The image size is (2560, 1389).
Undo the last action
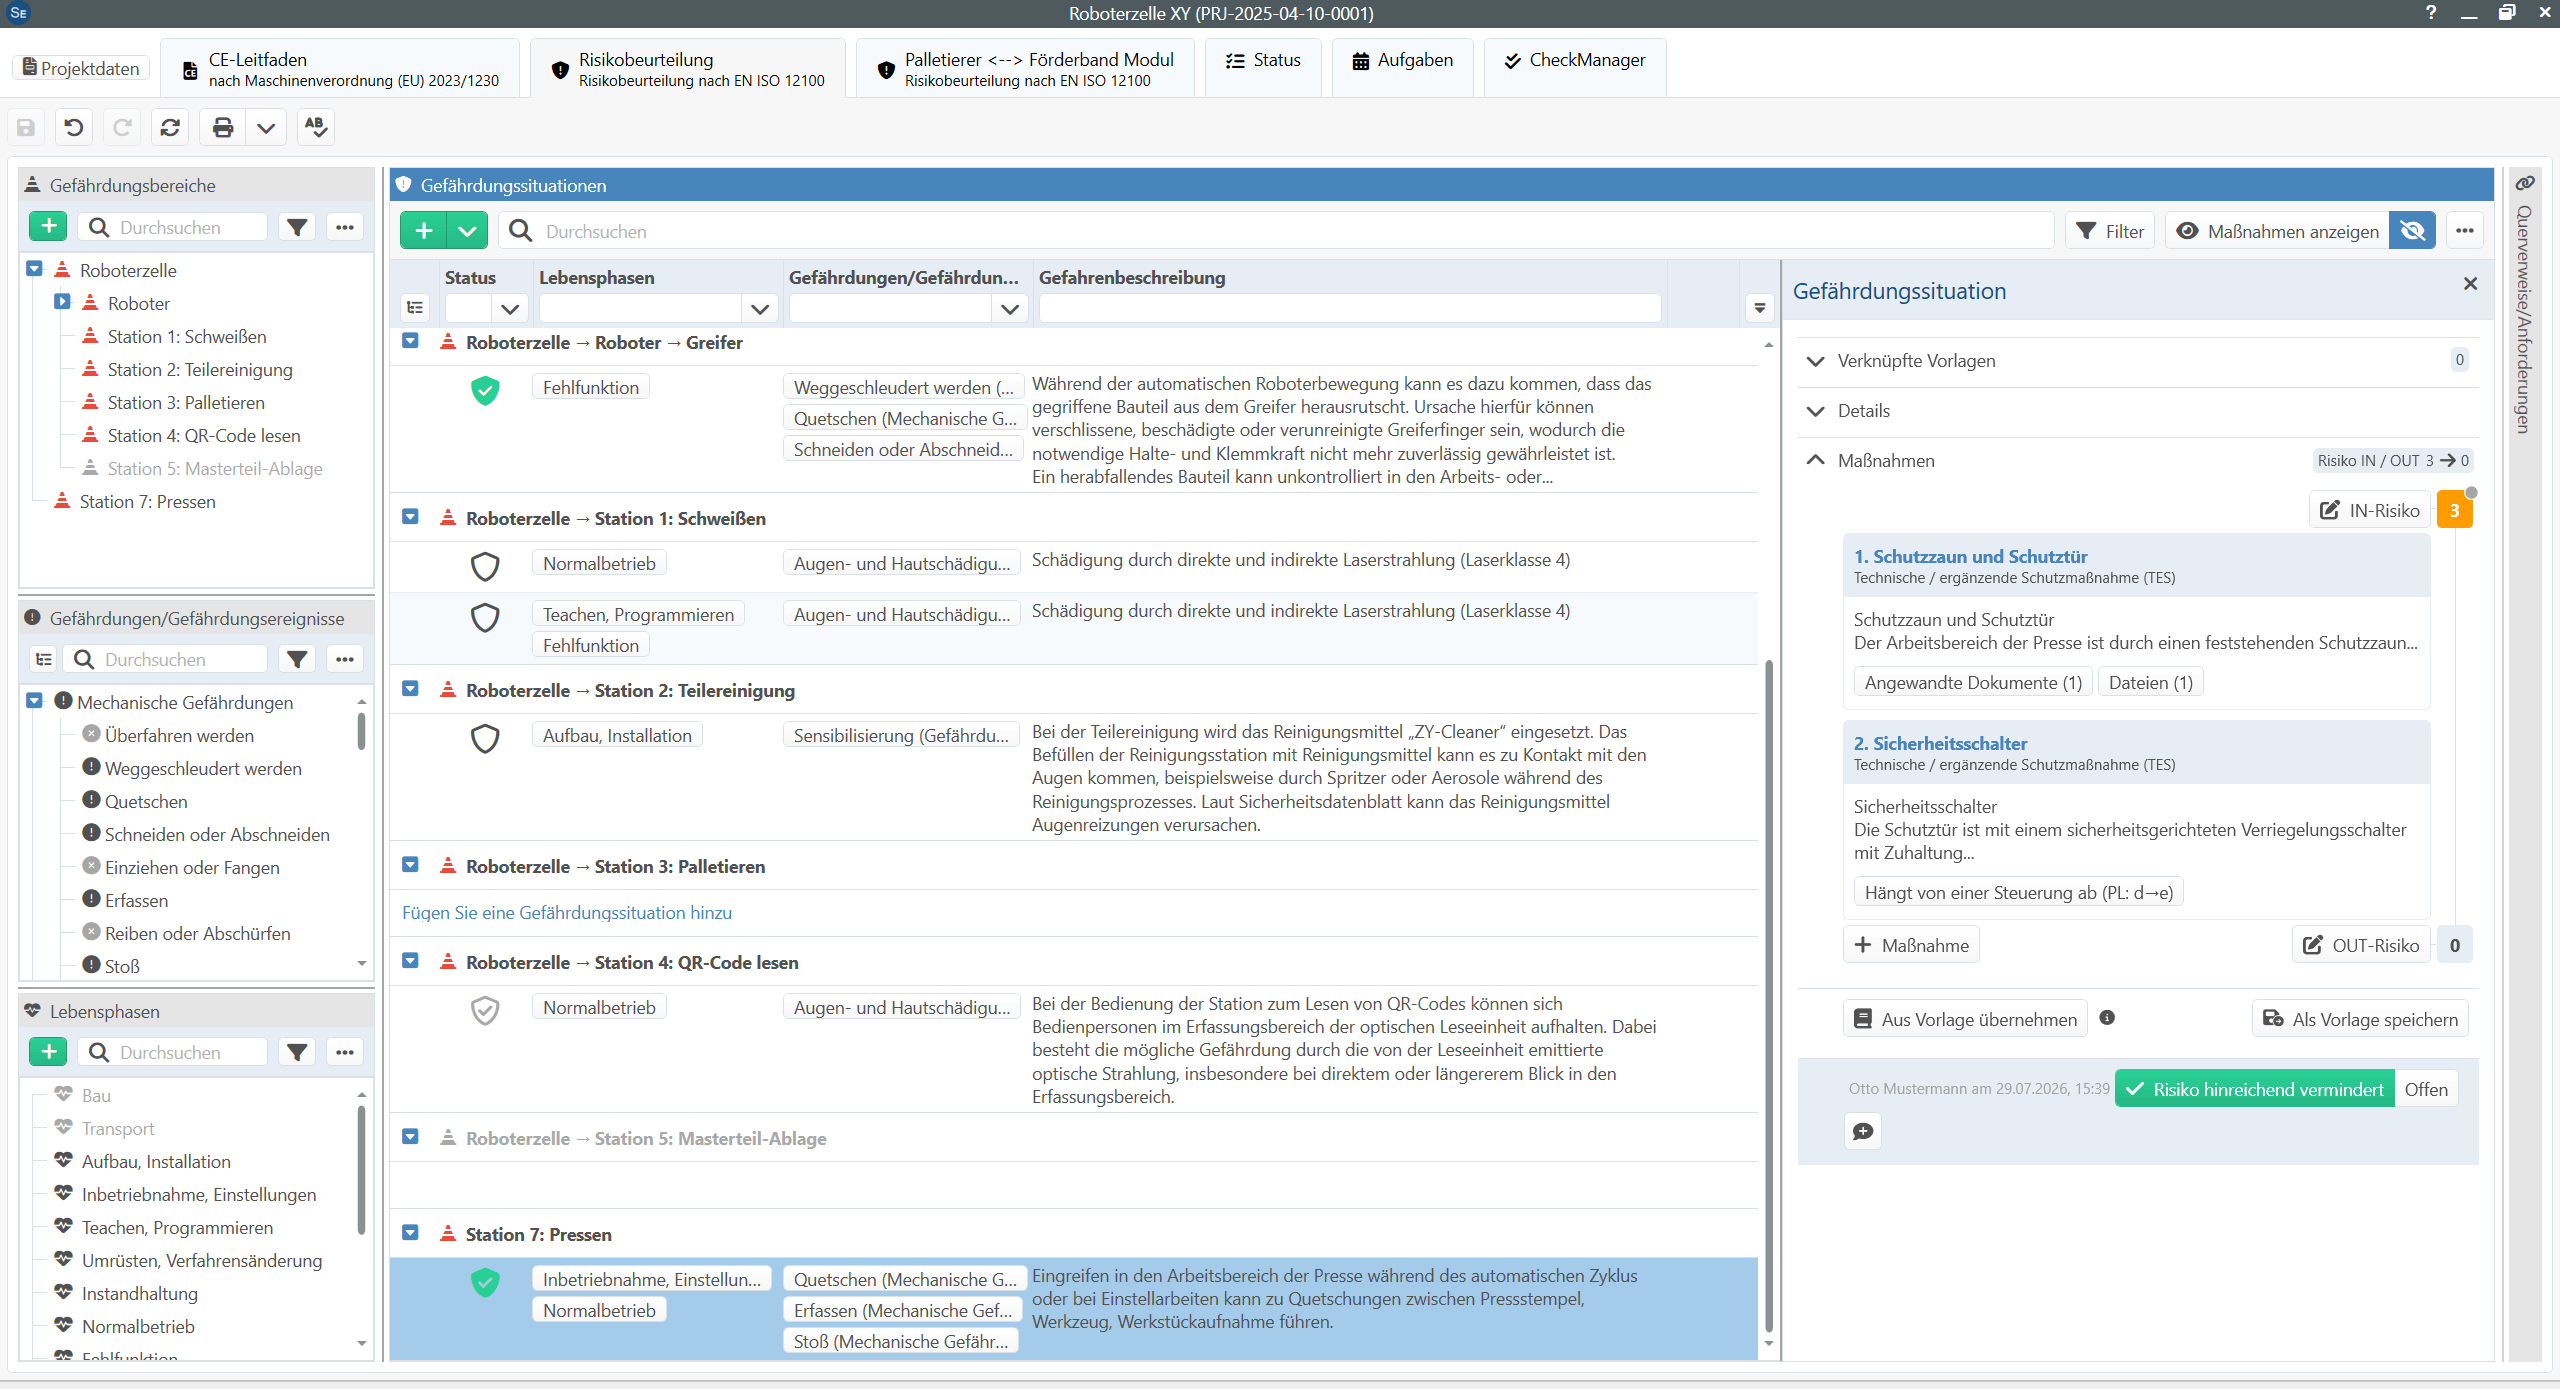click(x=74, y=127)
